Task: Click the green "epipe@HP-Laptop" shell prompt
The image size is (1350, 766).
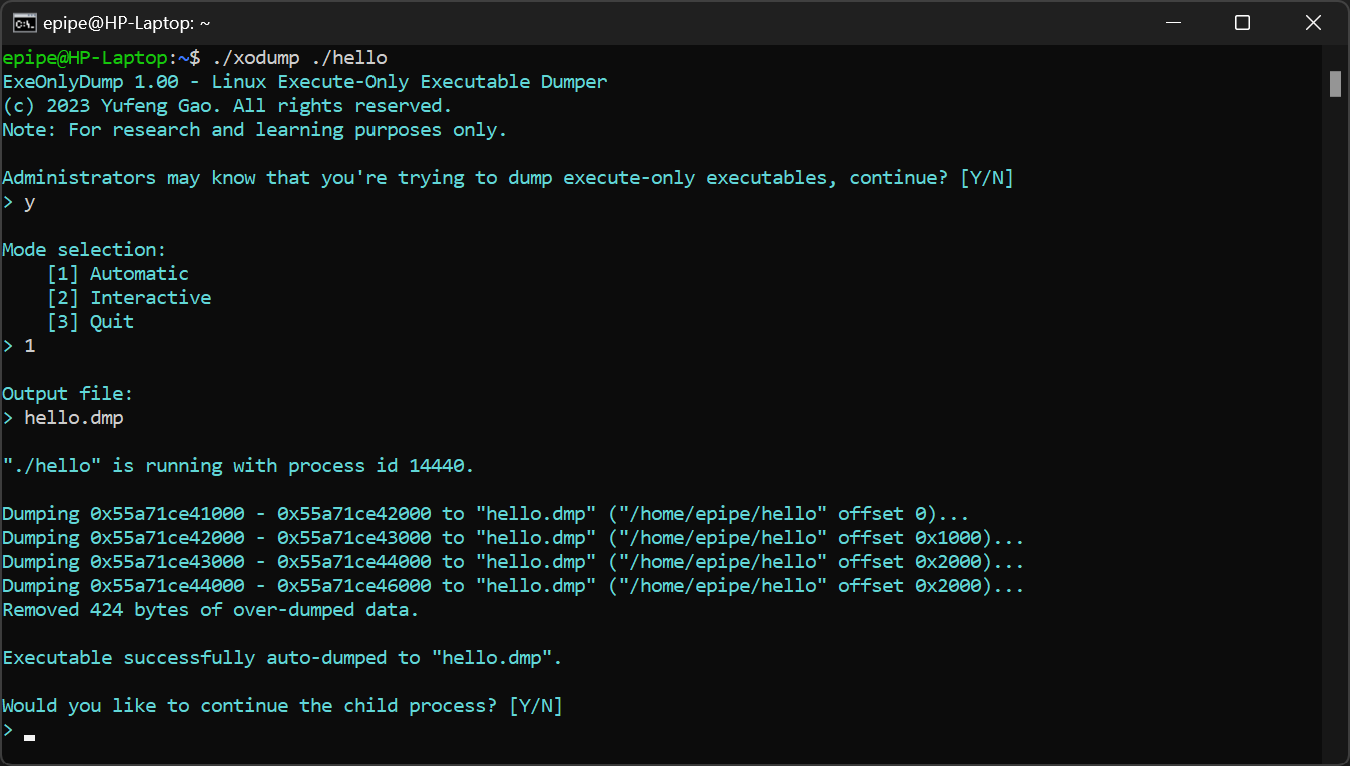Action: tap(84, 58)
